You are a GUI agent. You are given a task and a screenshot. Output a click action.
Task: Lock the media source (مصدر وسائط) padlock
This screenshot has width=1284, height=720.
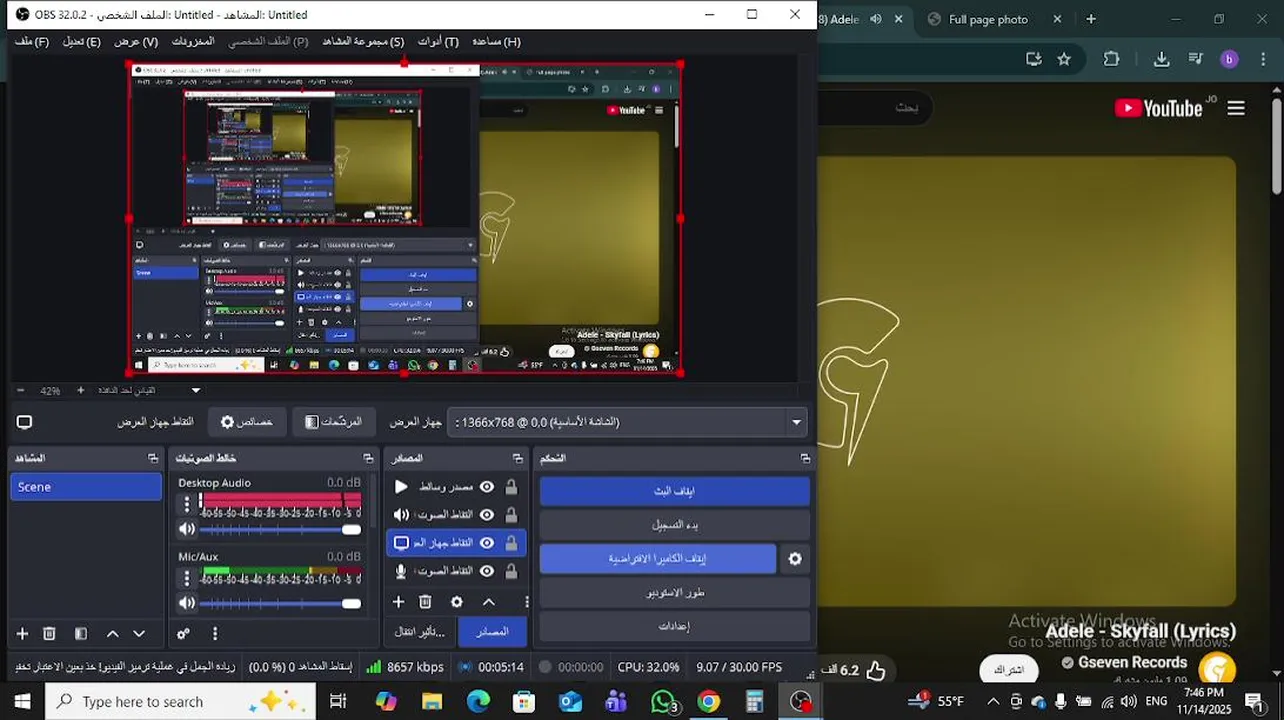[511, 487]
